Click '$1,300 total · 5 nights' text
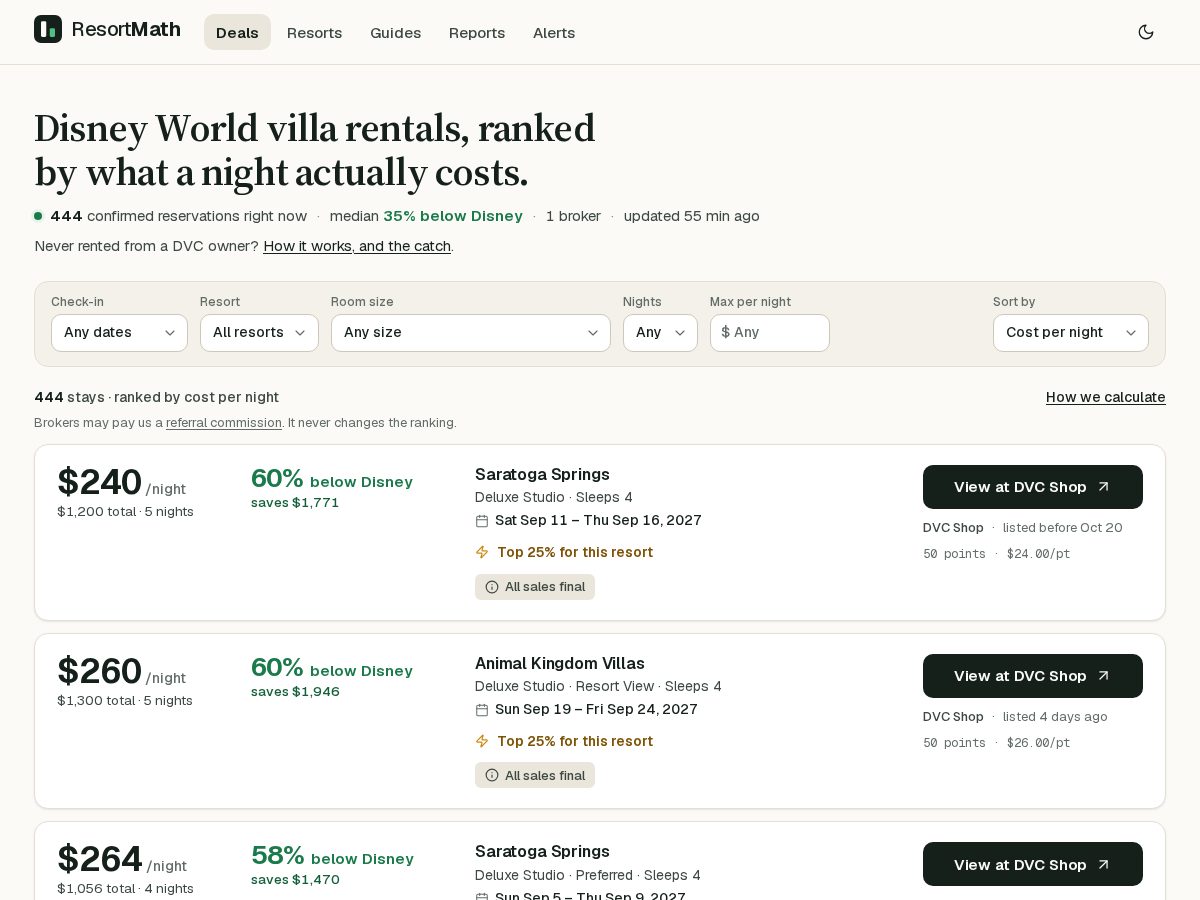Viewport: 1200px width, 900px height. pos(125,701)
